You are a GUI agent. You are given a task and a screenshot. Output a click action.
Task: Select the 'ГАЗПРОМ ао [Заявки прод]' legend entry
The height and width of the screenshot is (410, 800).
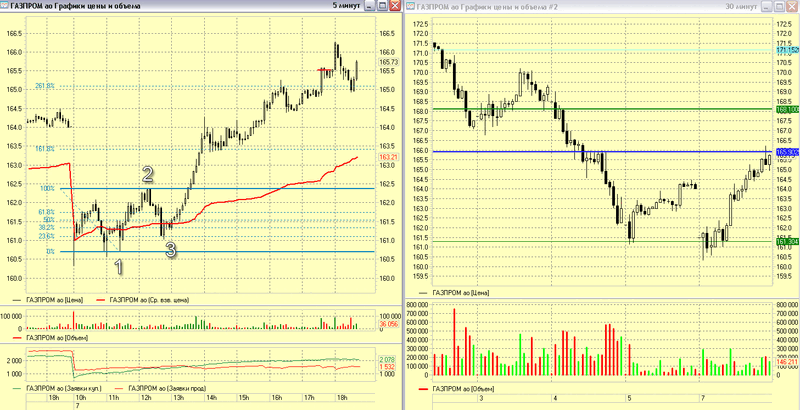(167, 389)
